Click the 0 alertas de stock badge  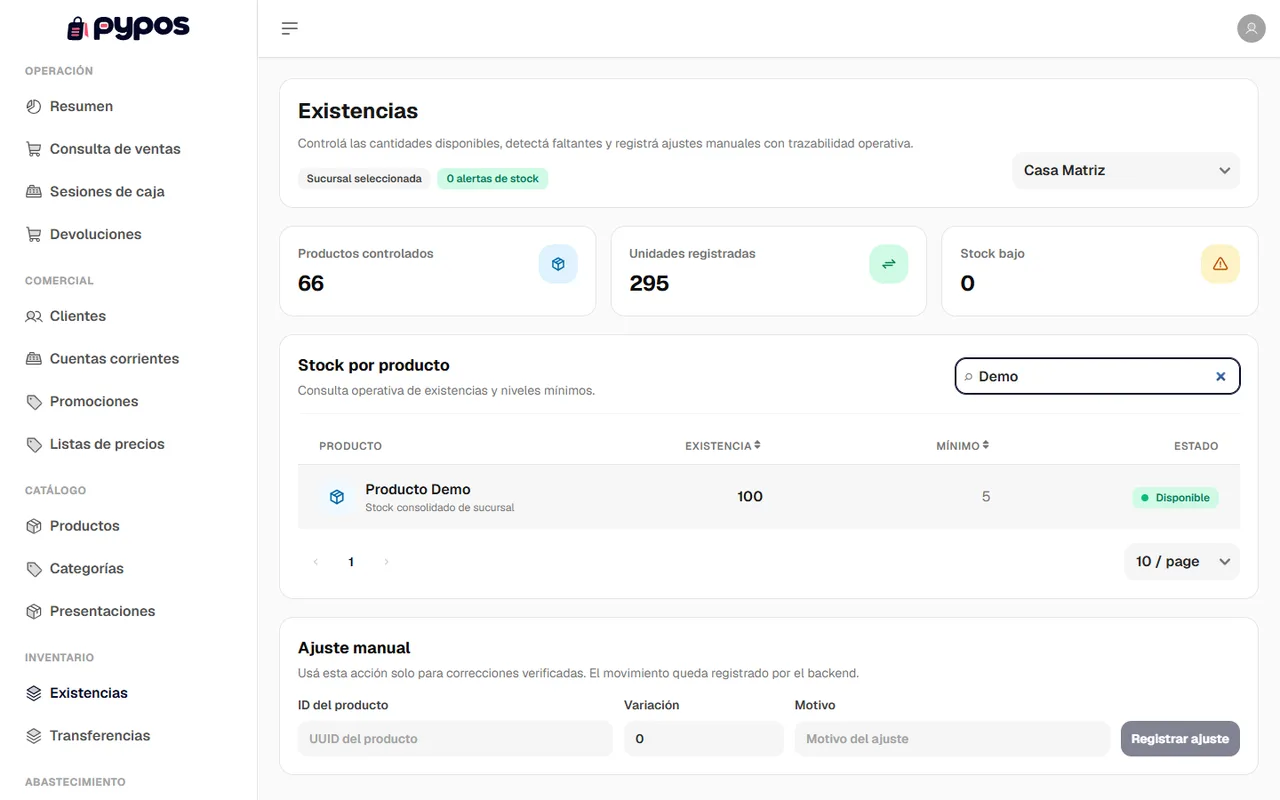[x=492, y=179]
